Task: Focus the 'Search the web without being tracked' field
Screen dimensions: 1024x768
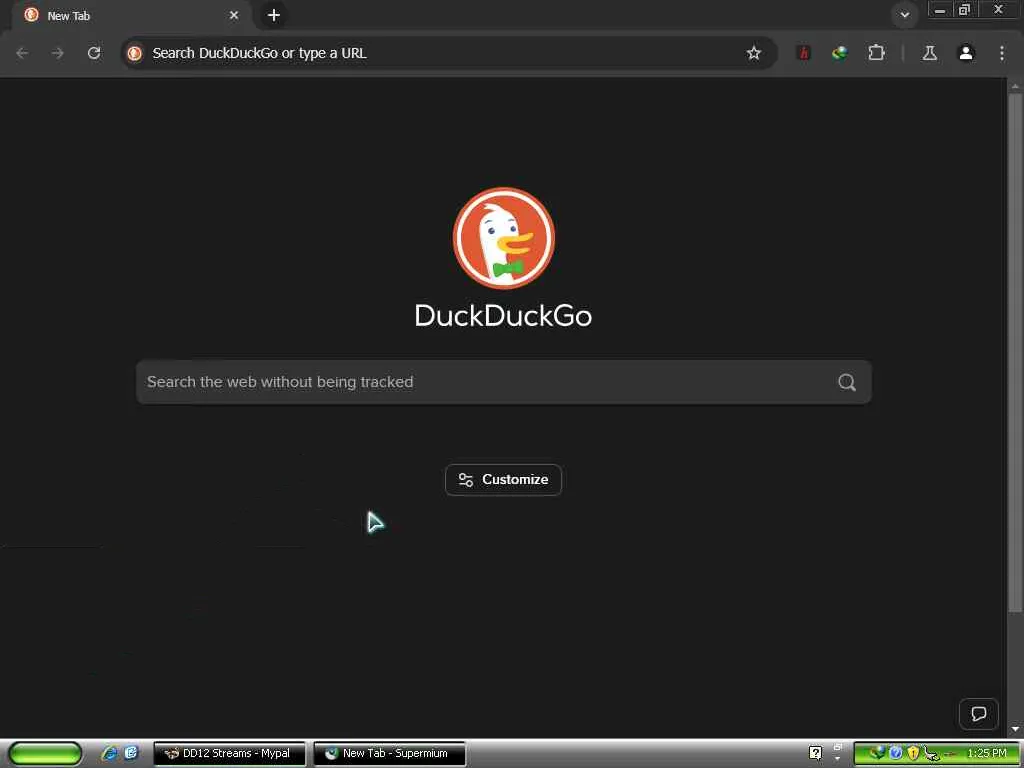Action: click(504, 382)
